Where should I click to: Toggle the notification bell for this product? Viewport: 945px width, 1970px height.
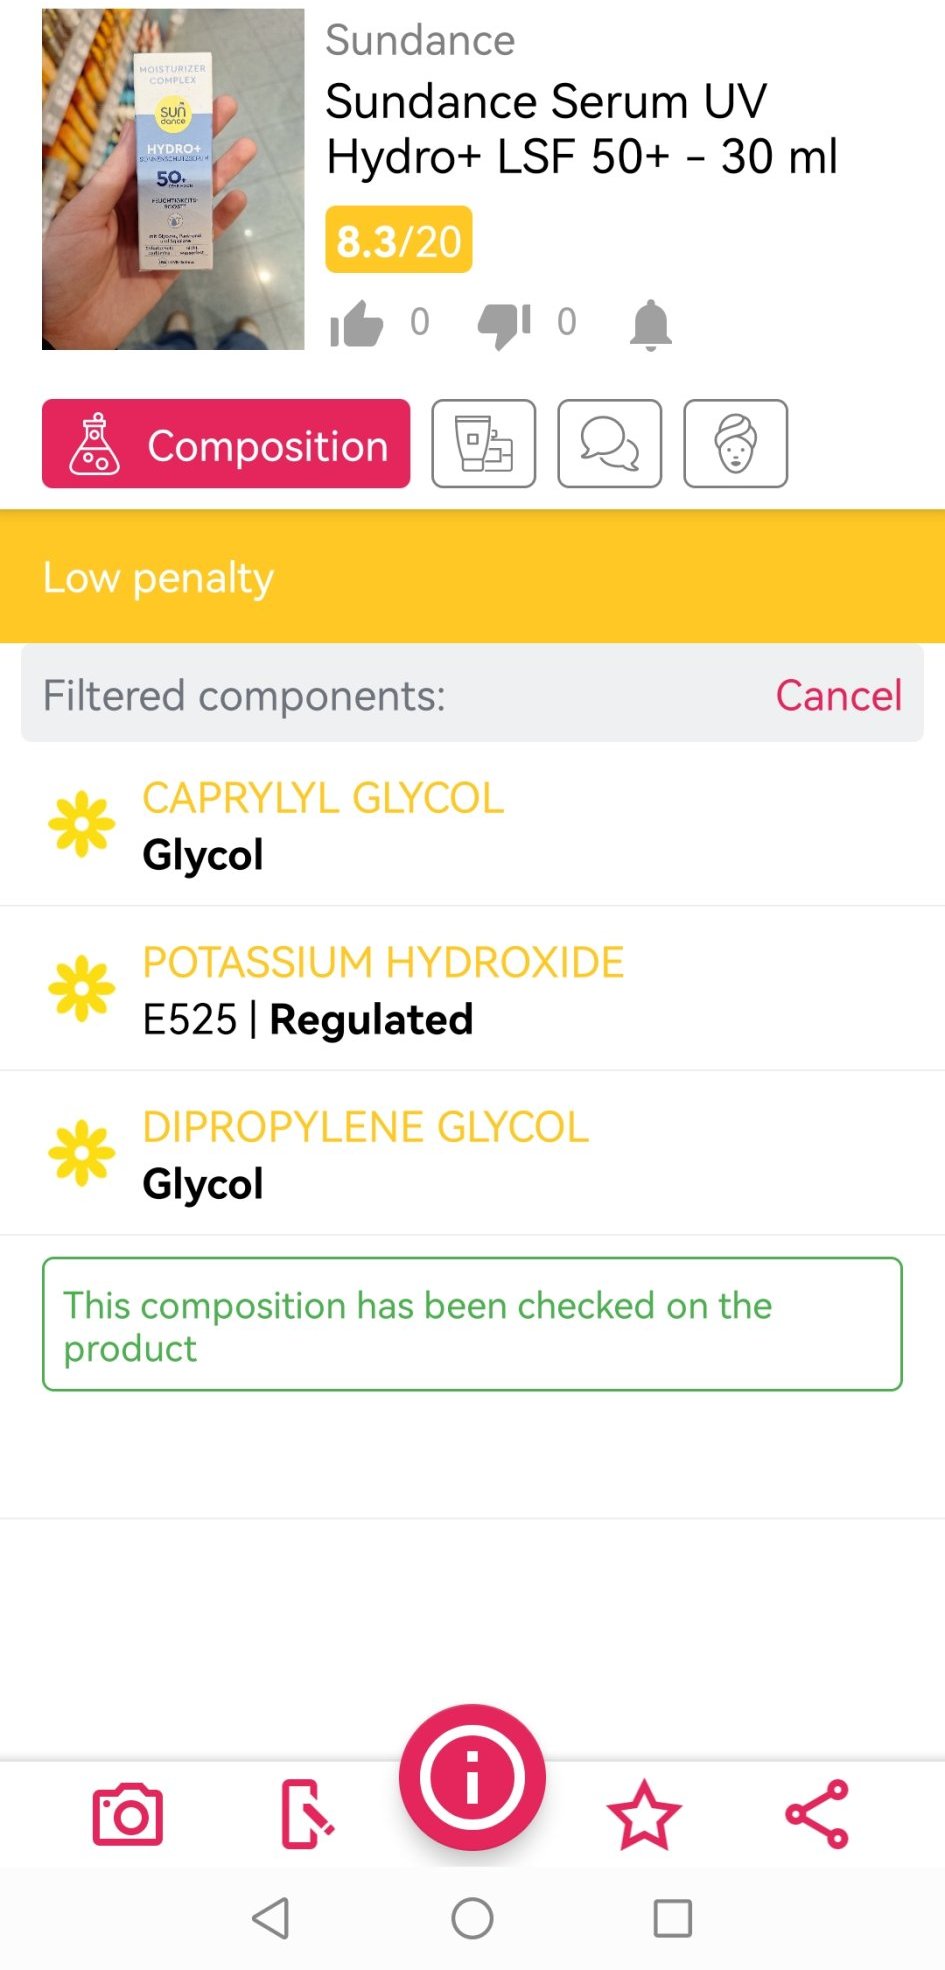click(x=650, y=324)
